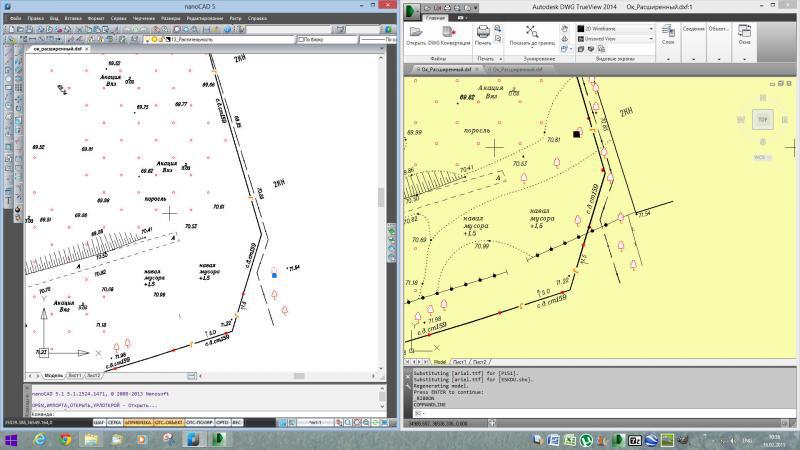Open Internet Explorer from the taskbar
This screenshot has height=450, width=800.
click(x=39, y=440)
